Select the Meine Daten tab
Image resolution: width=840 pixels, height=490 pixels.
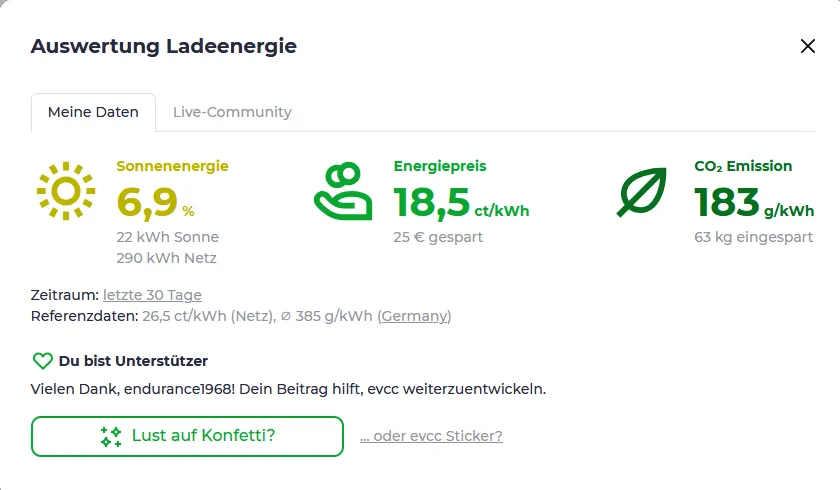click(x=93, y=112)
